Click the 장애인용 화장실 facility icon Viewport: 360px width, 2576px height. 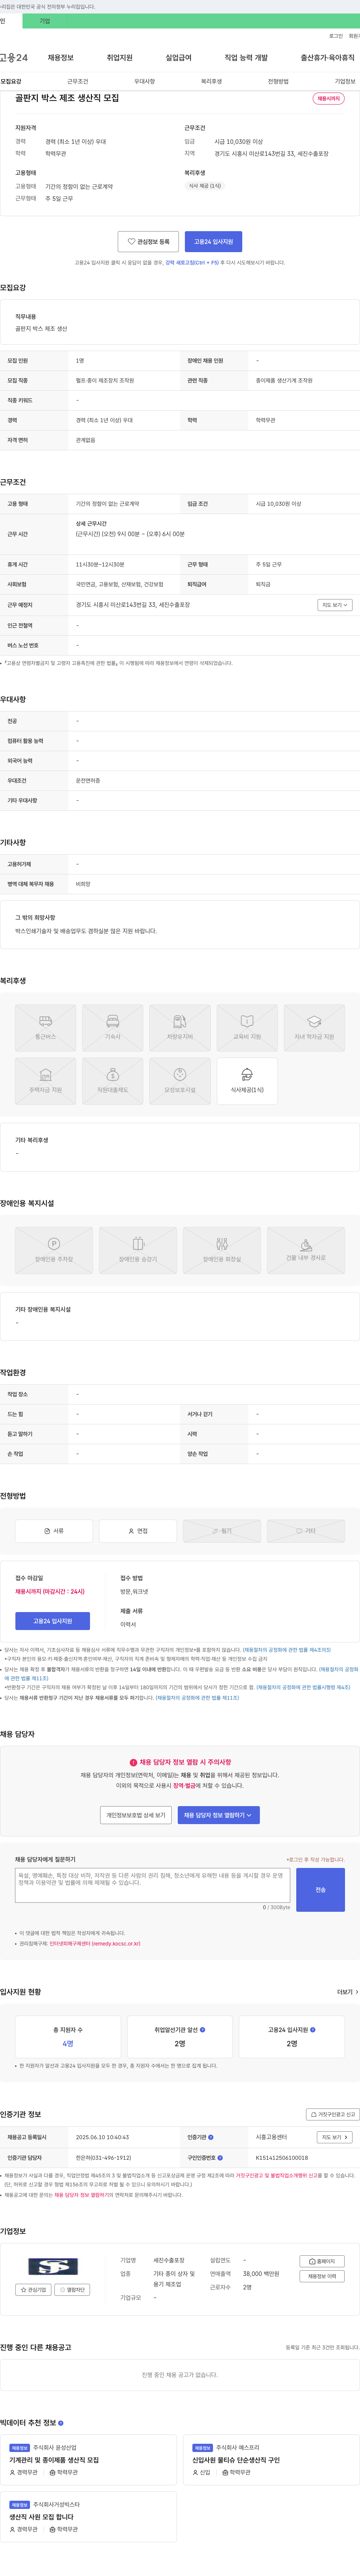(222, 1250)
